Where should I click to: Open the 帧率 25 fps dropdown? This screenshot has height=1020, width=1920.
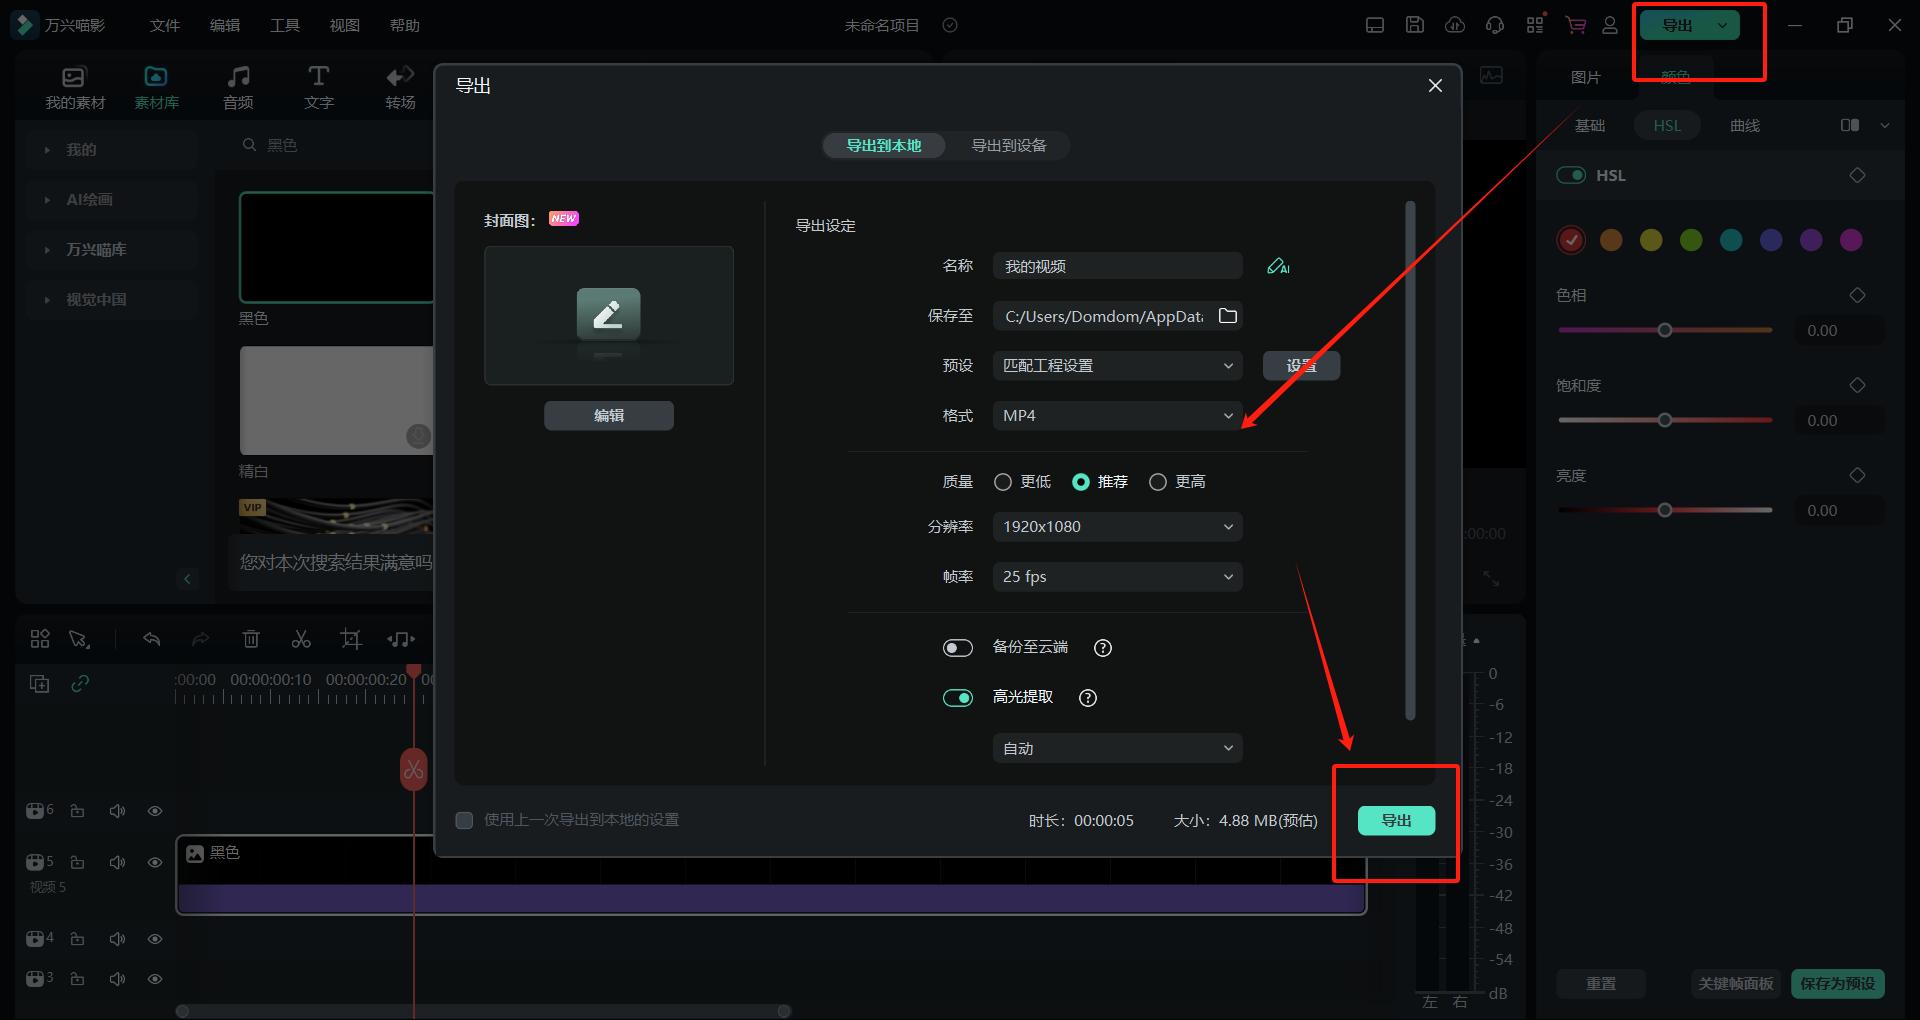pyautogui.click(x=1118, y=577)
